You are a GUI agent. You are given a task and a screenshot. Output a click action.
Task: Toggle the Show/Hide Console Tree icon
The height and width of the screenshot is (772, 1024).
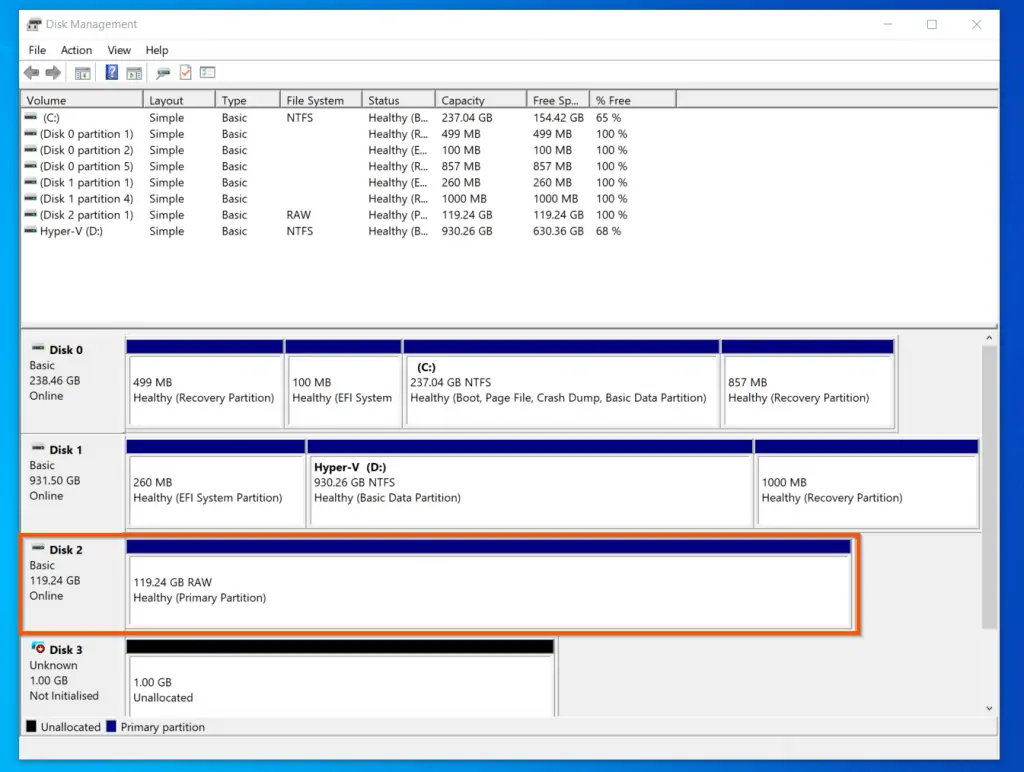[82, 73]
